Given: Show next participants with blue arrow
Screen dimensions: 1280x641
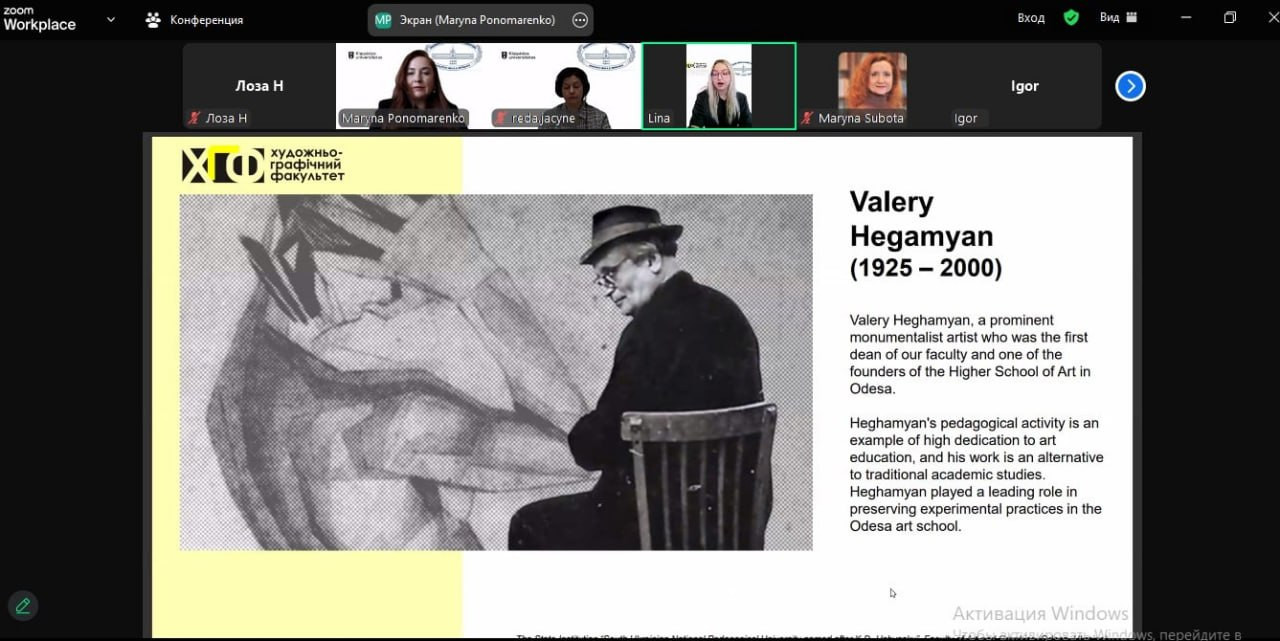Looking at the screenshot, I should click(x=1130, y=87).
